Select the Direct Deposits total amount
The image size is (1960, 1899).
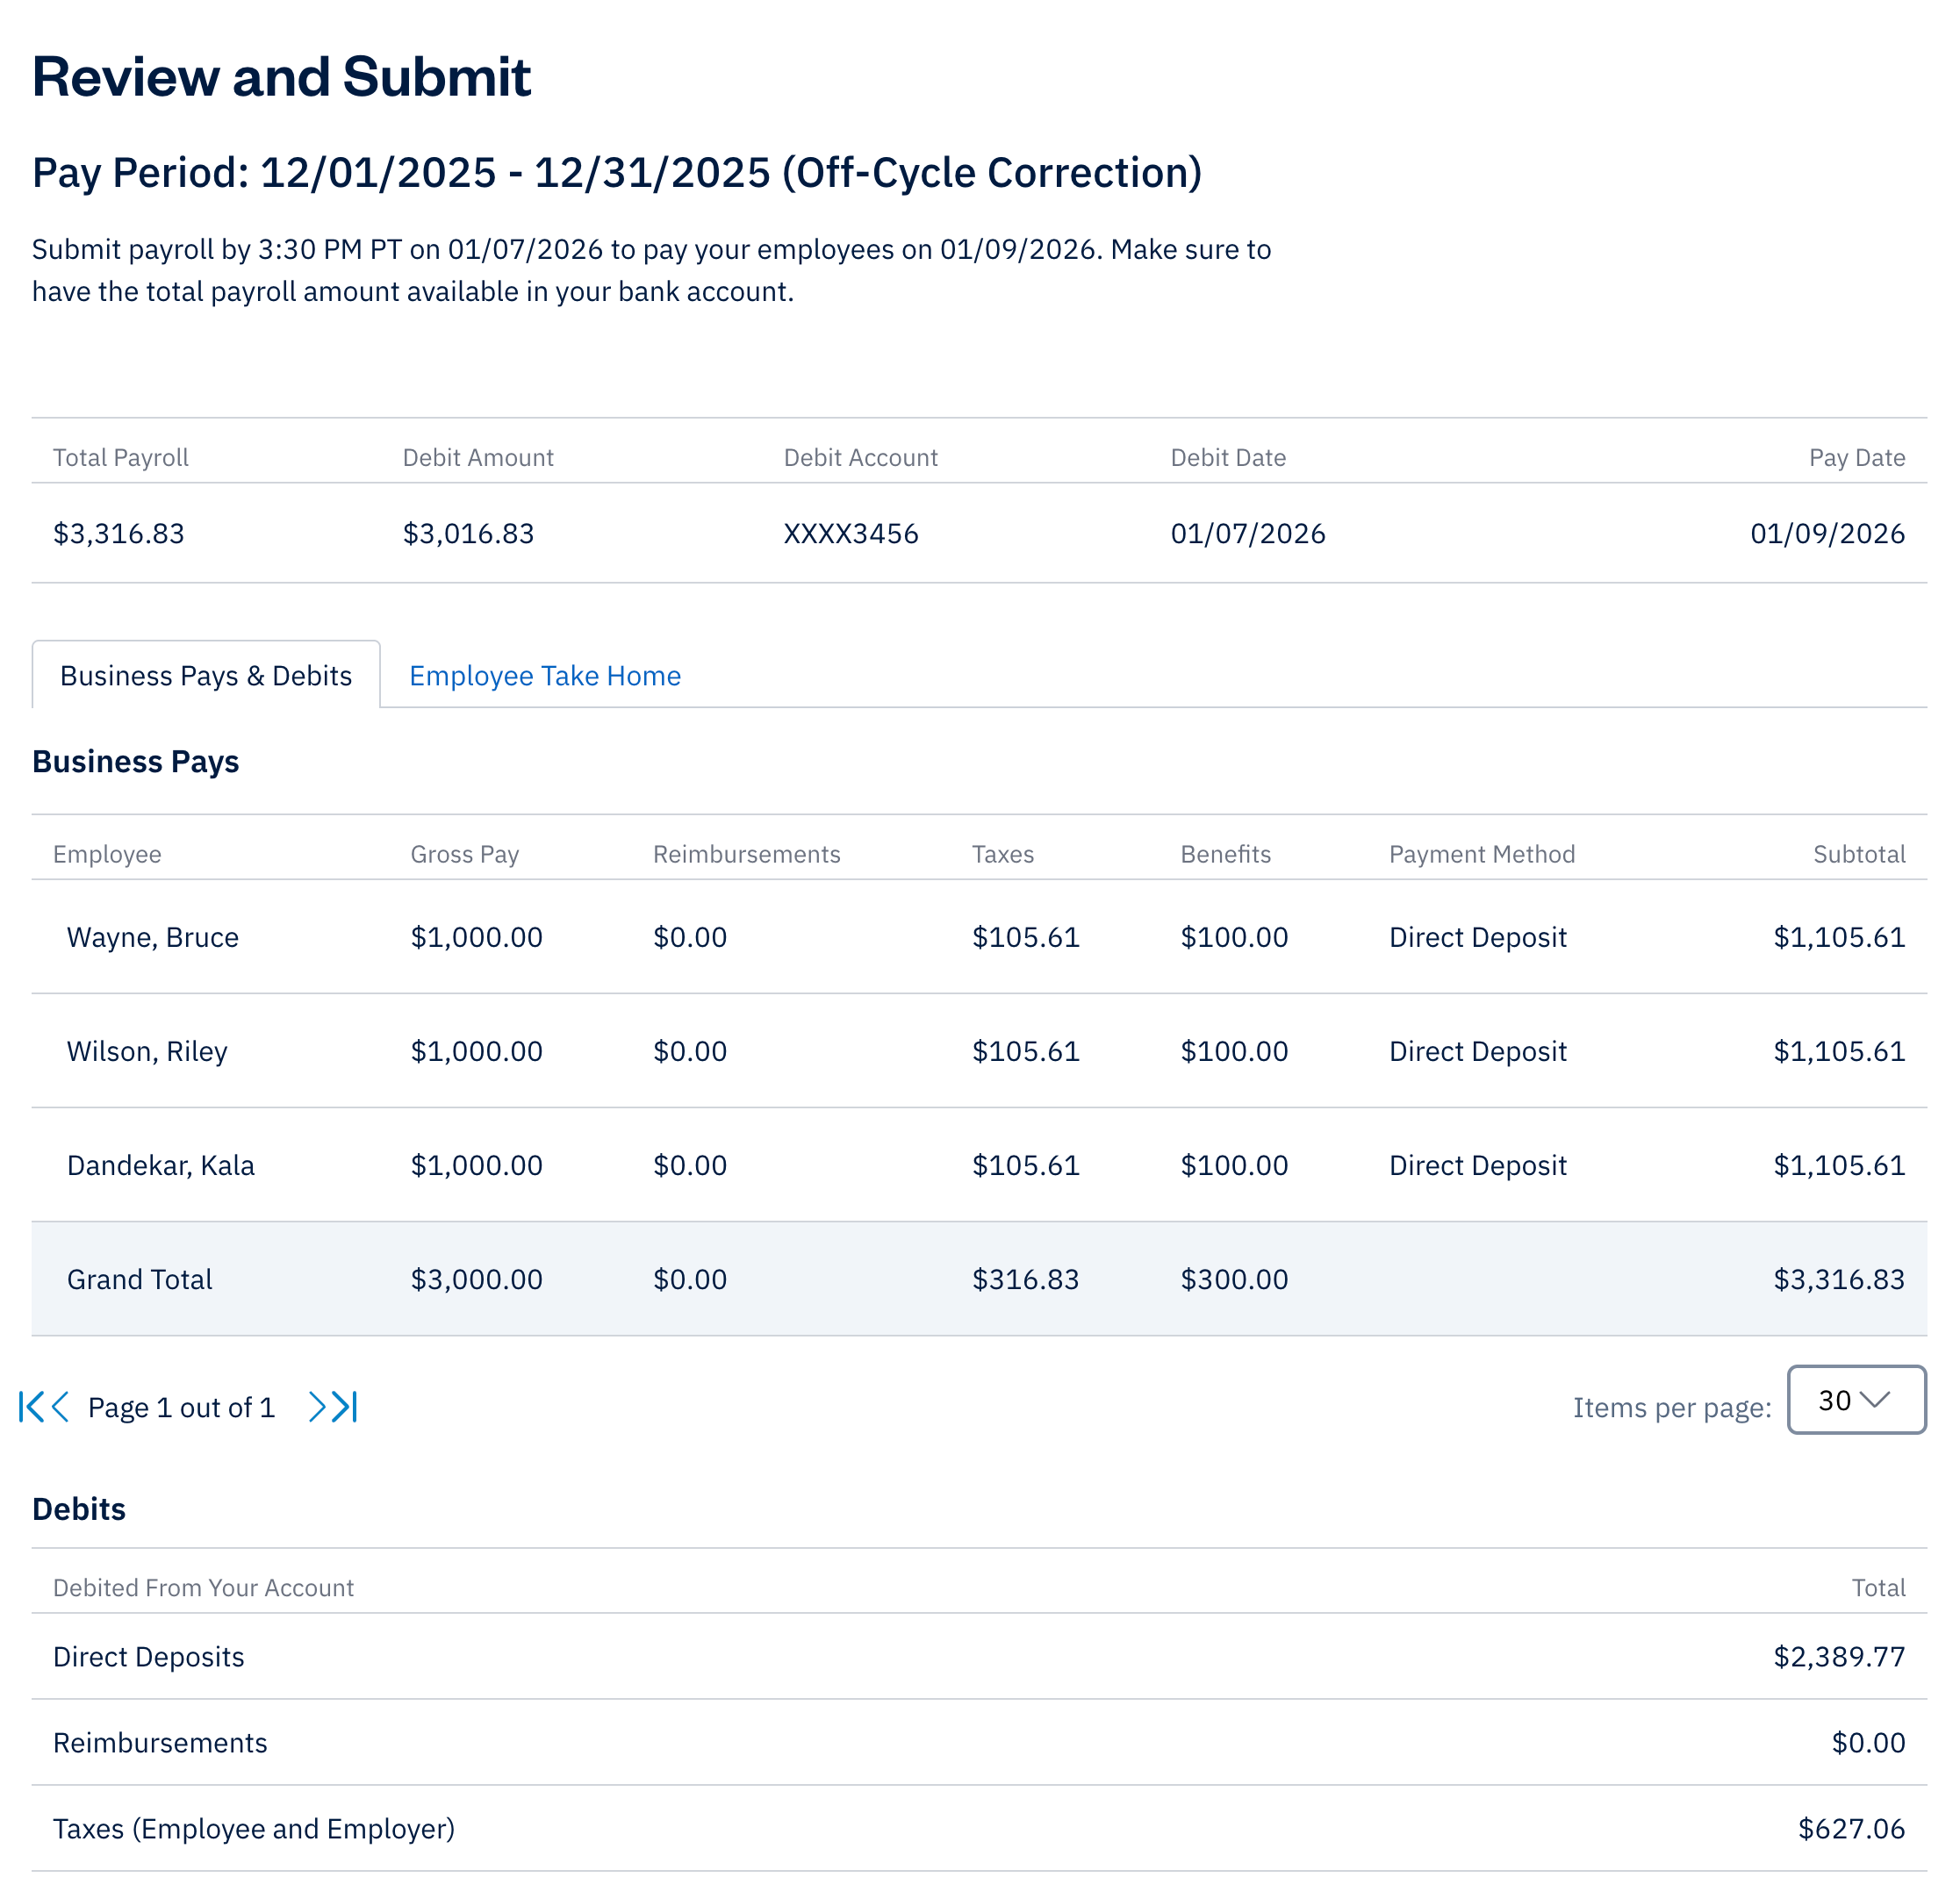(1837, 1656)
